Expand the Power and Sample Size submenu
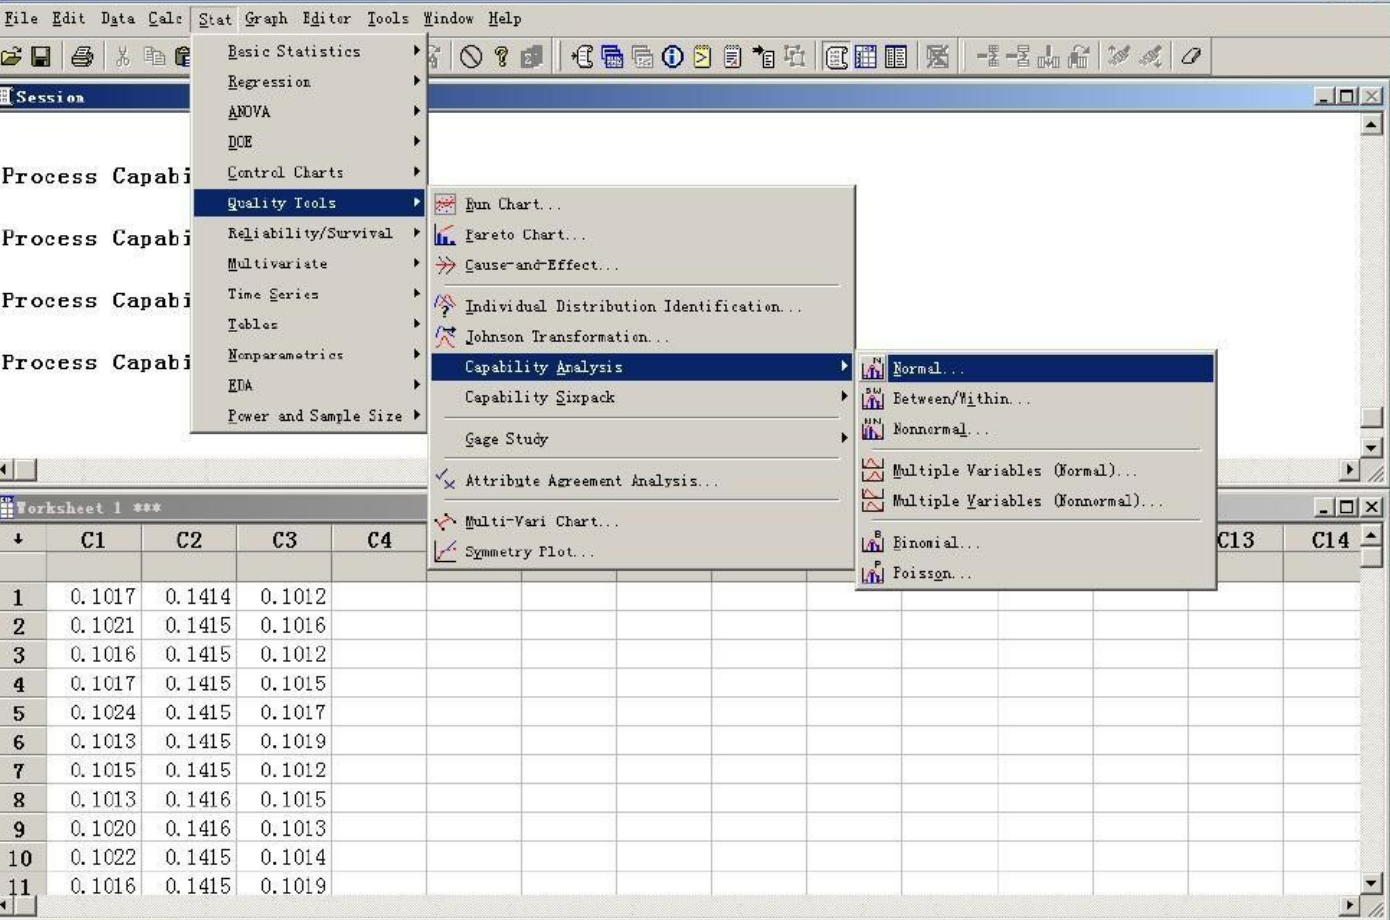The width and height of the screenshot is (1390, 920). click(309, 415)
